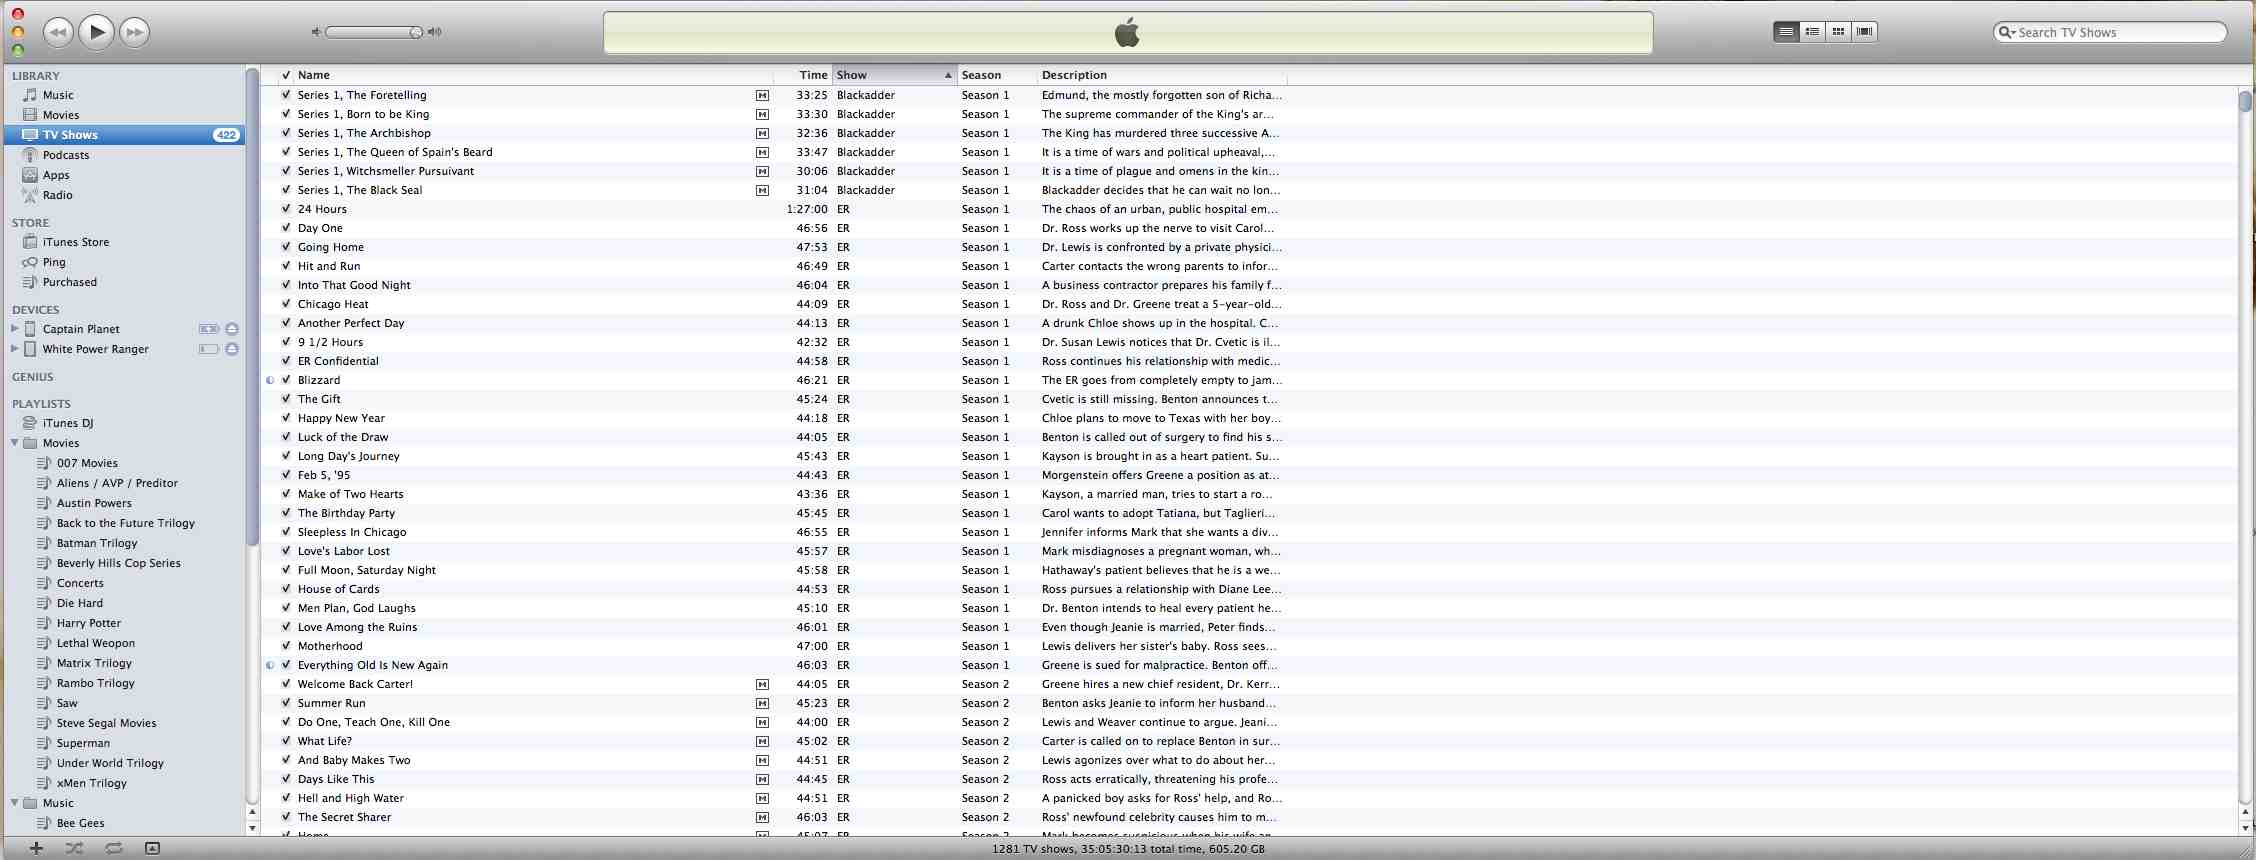
Task: Mute using the low-volume speaker icon
Action: click(316, 32)
